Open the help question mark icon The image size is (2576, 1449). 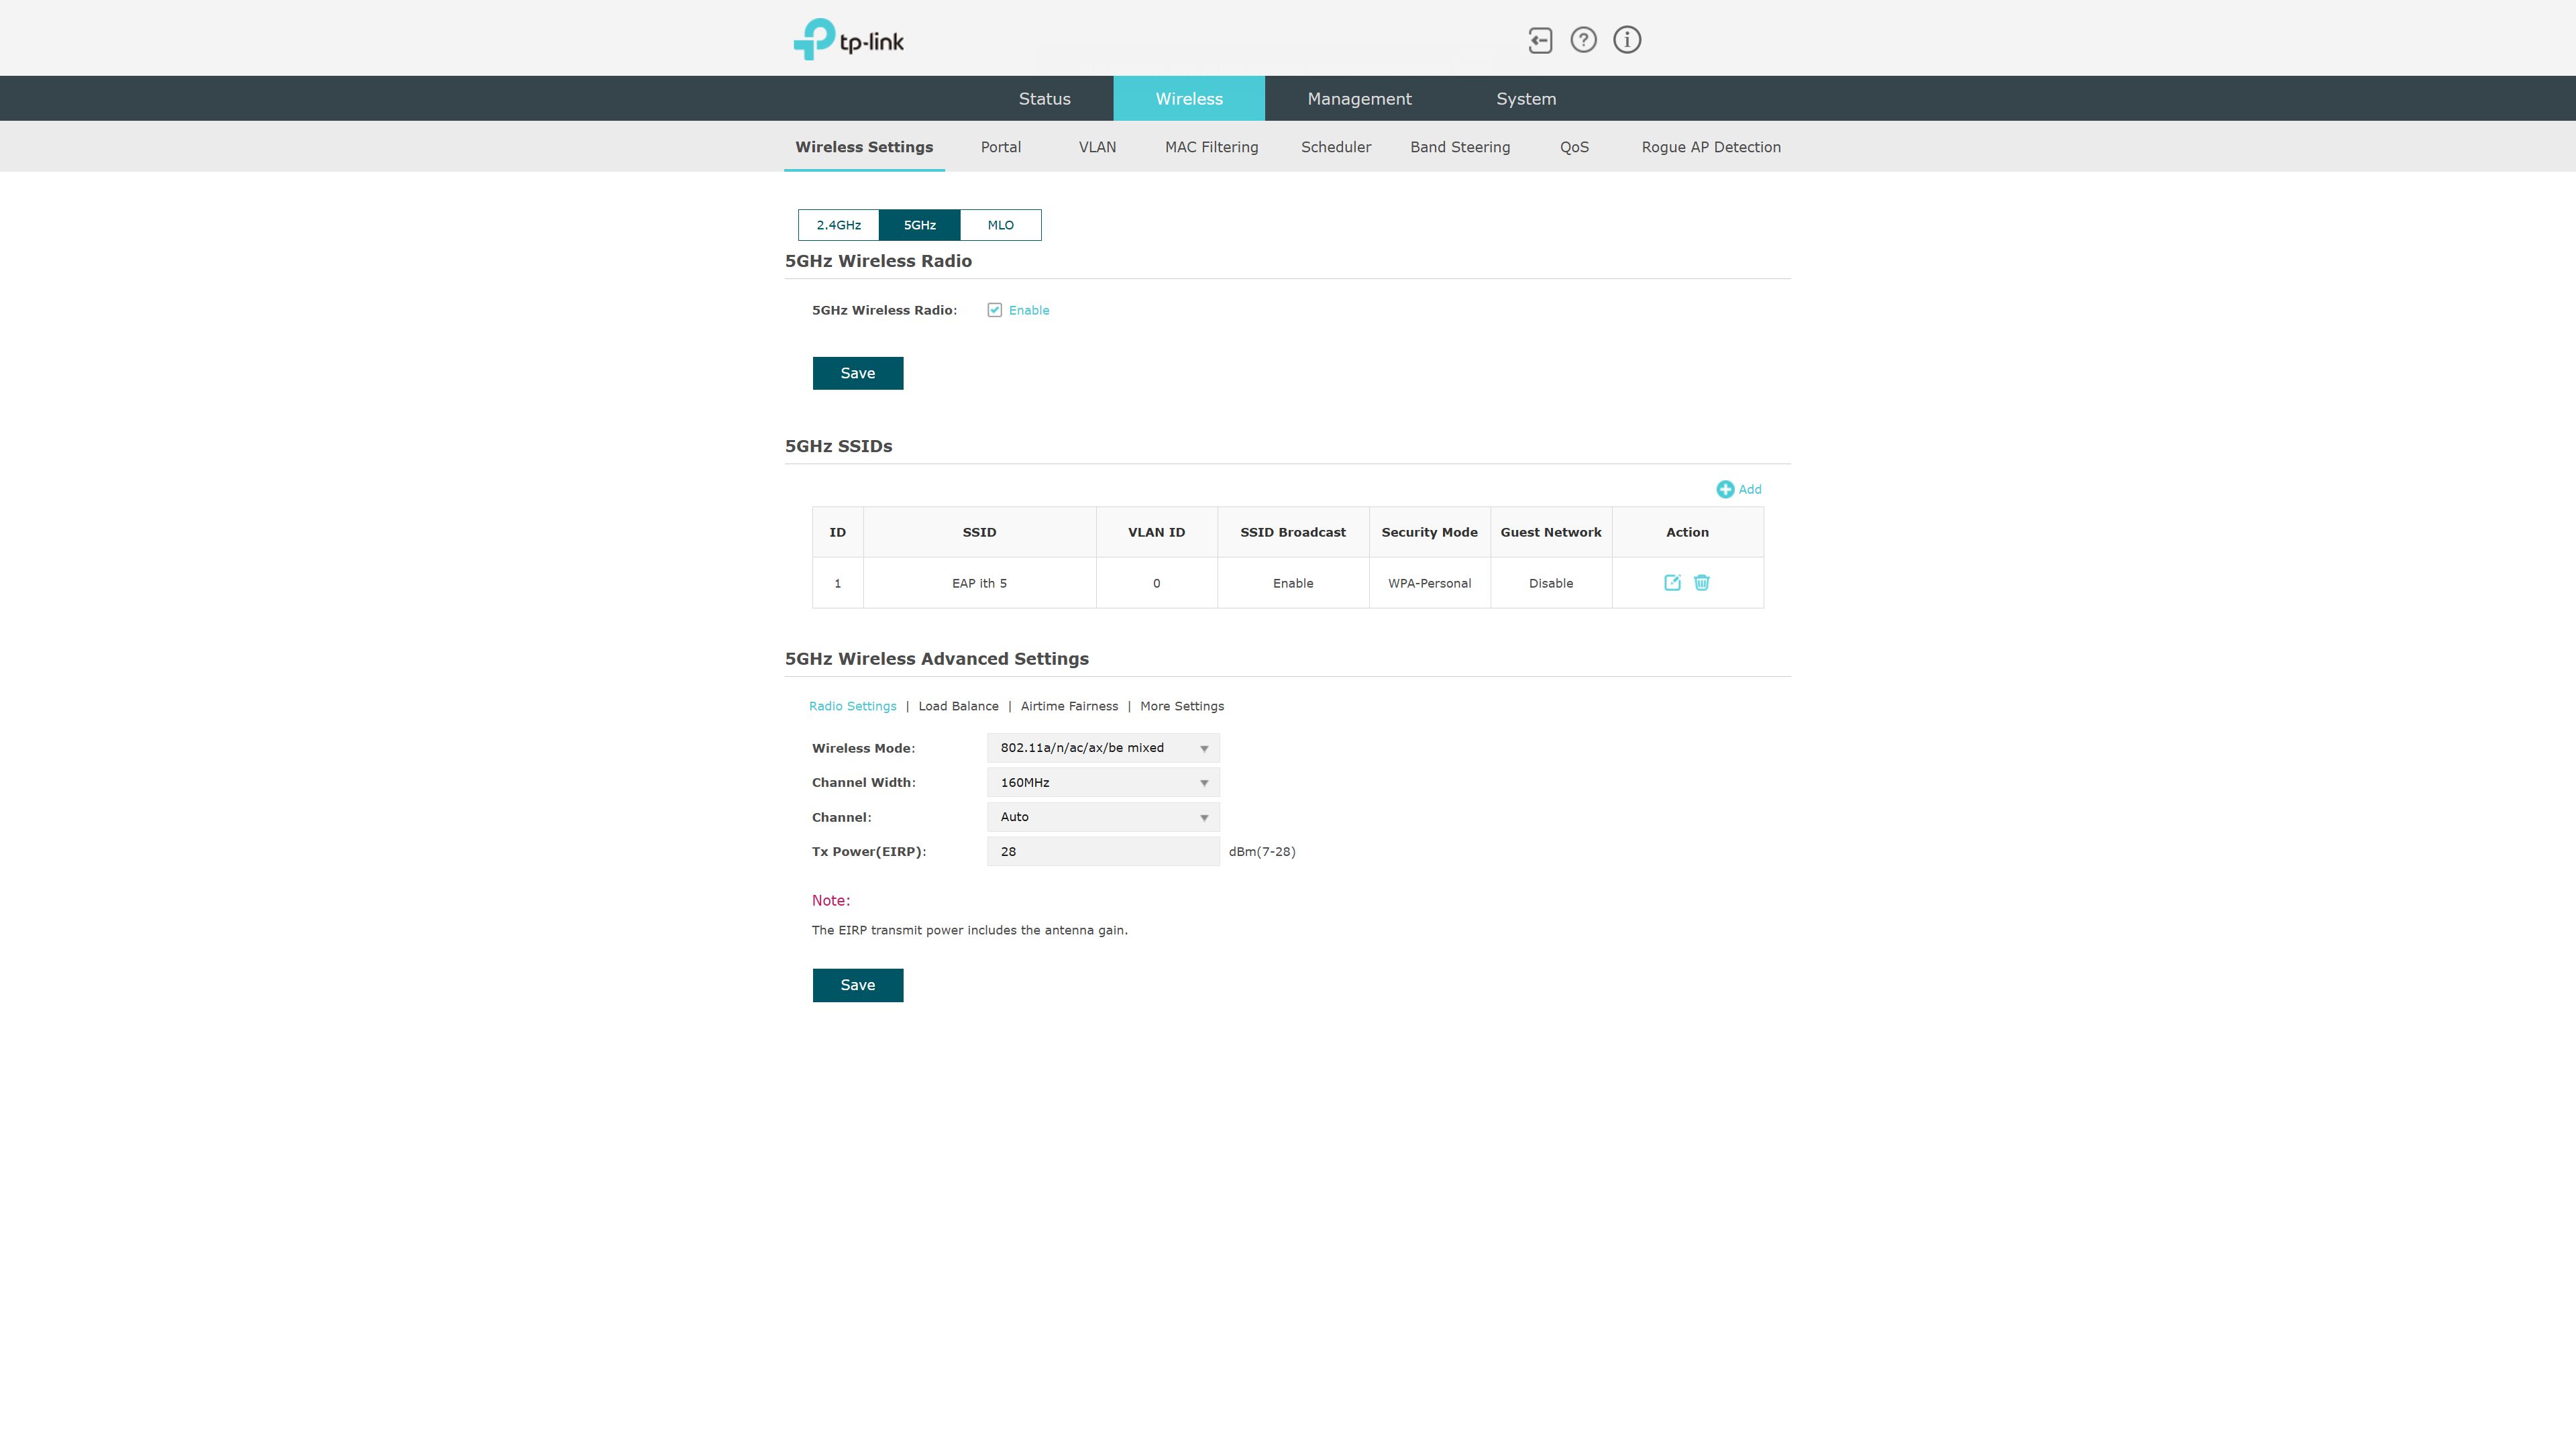point(1583,40)
